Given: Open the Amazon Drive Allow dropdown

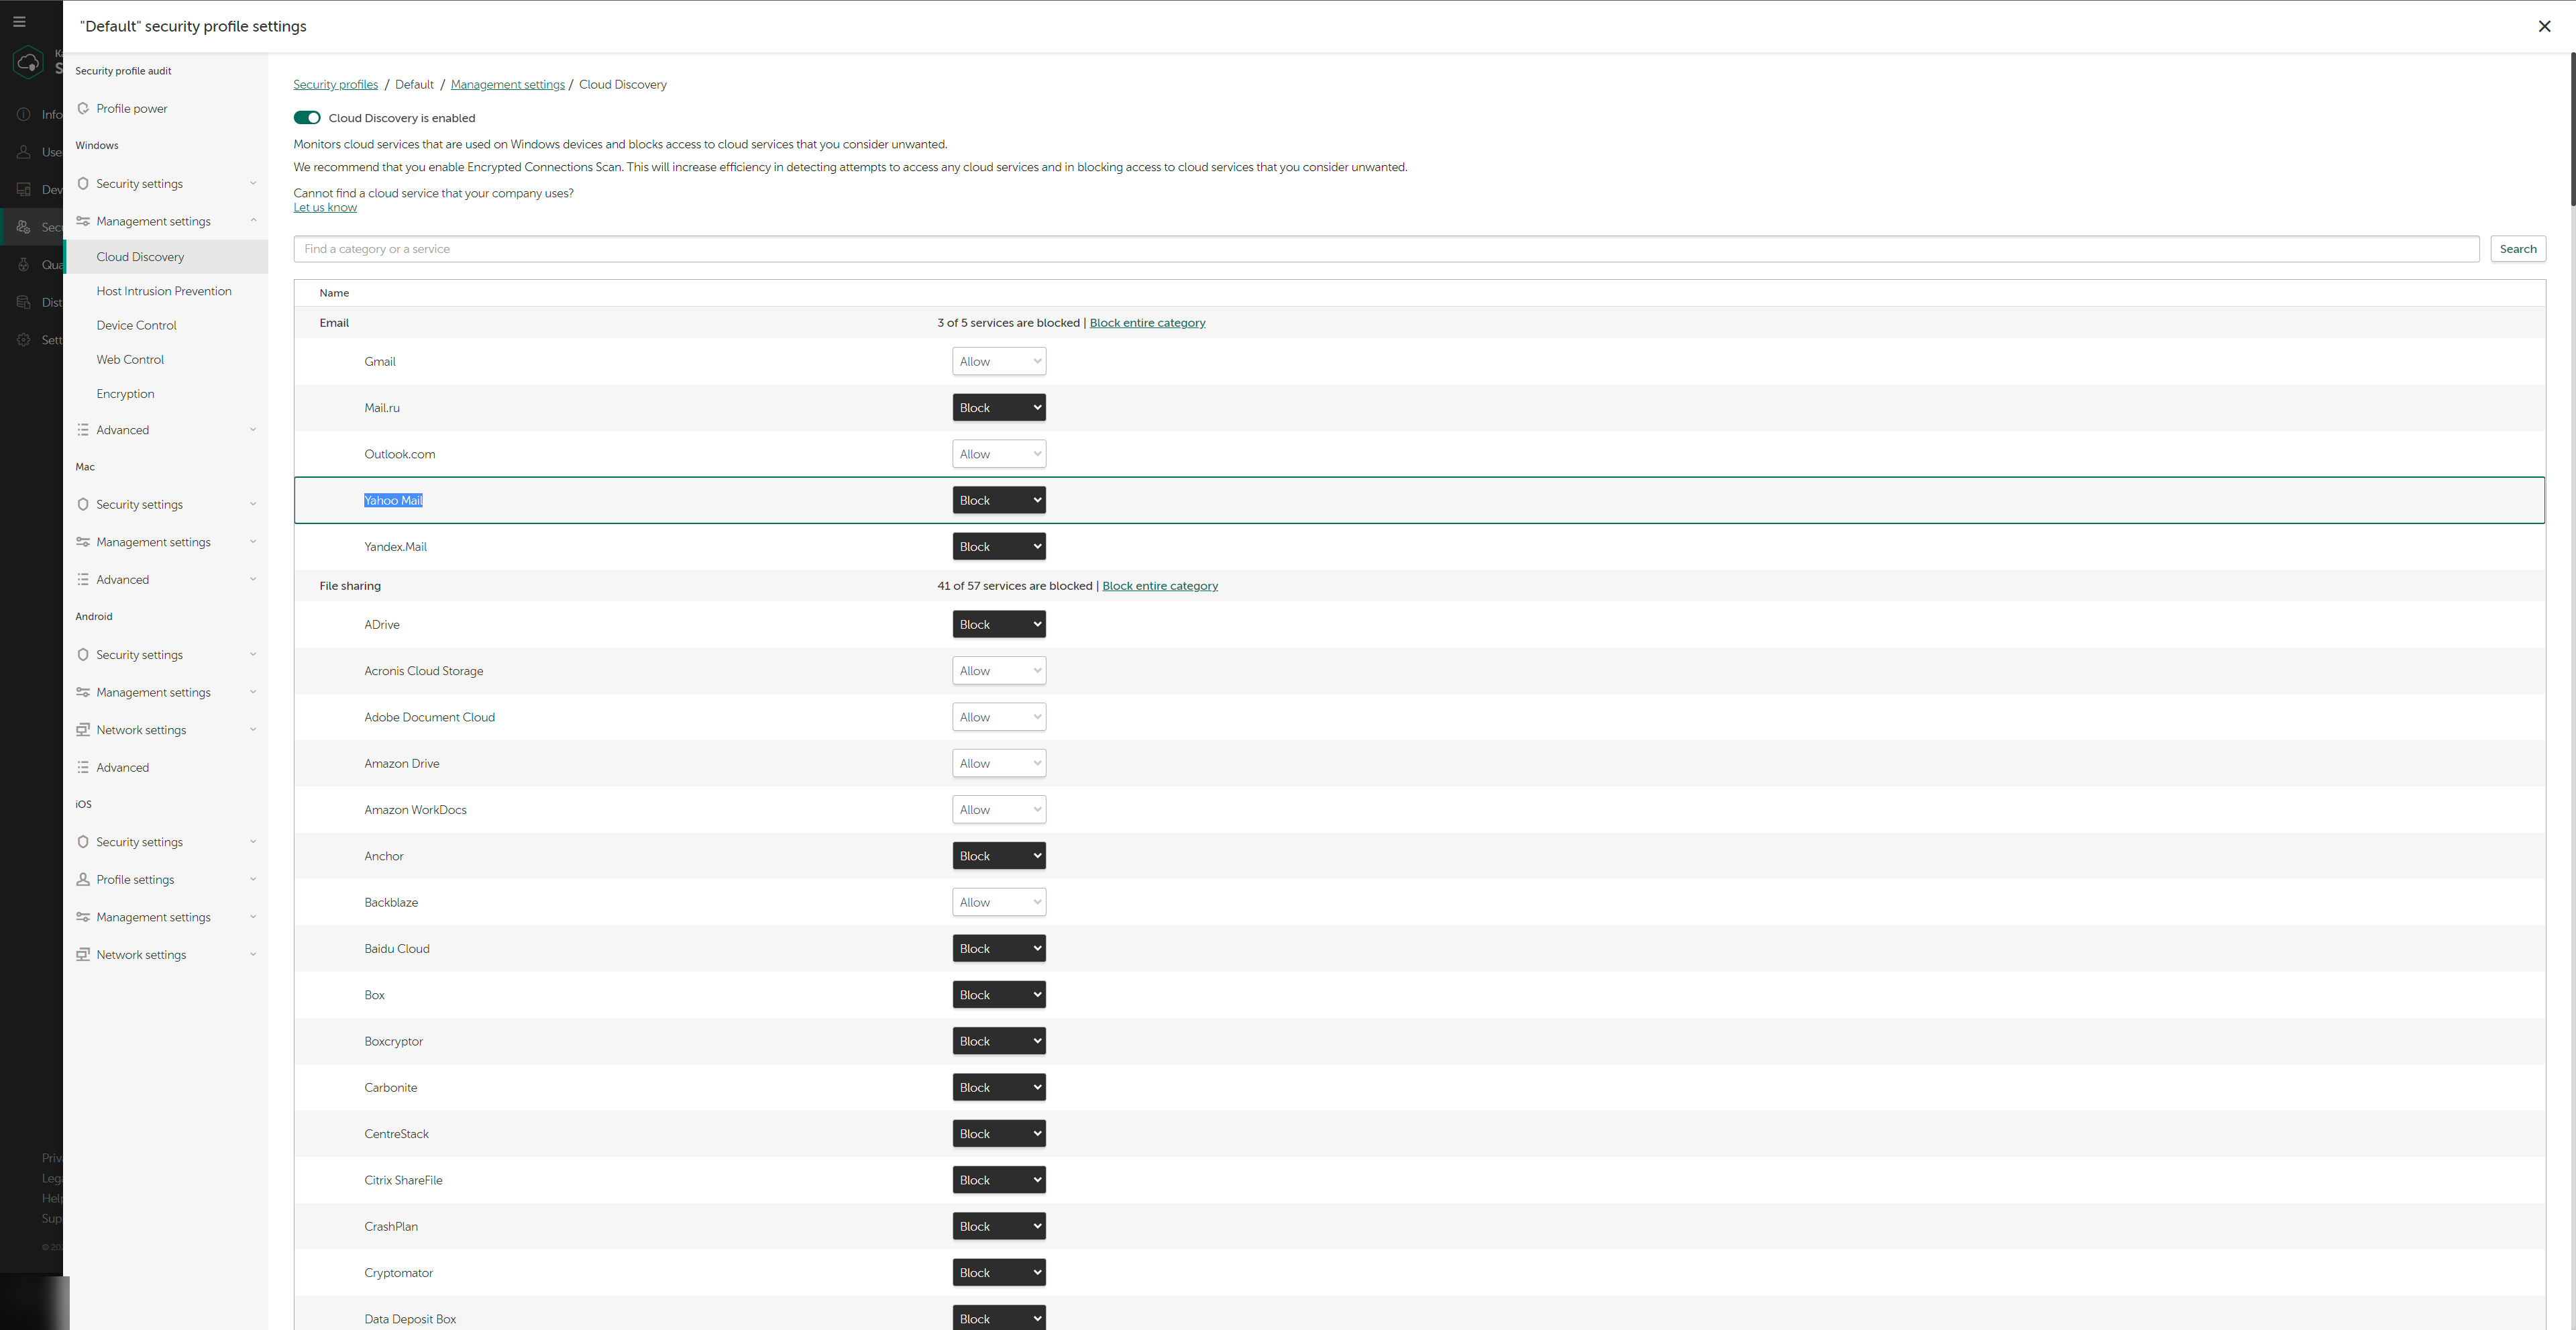Looking at the screenshot, I should tap(998, 763).
